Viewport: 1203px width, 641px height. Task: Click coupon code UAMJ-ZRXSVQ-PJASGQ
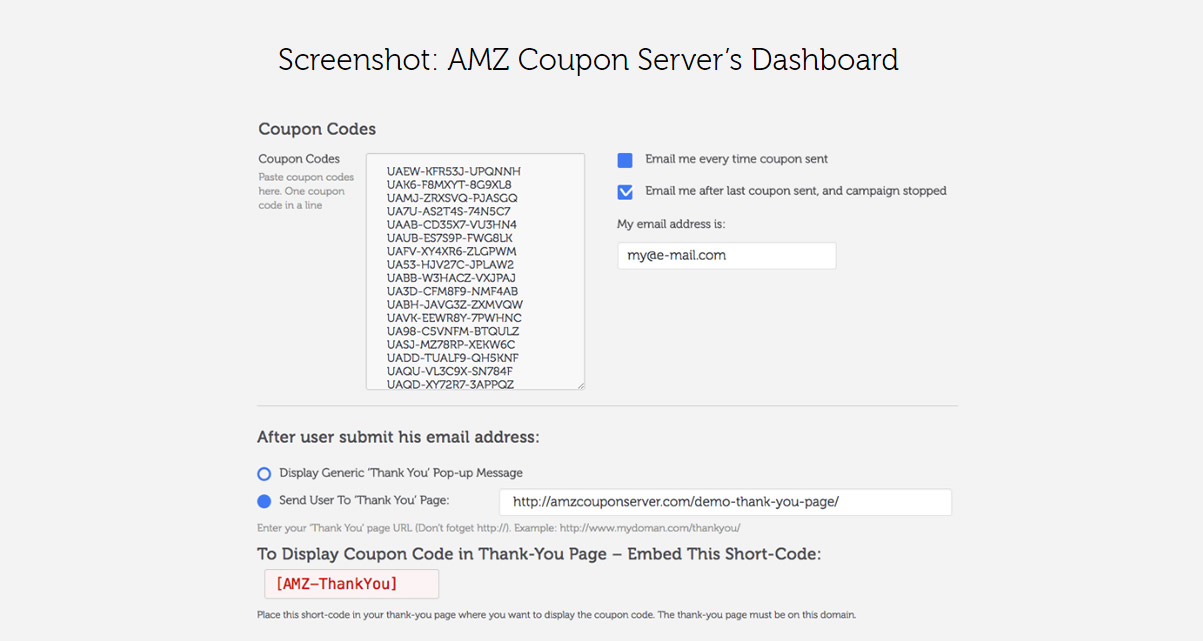pyautogui.click(x=452, y=198)
